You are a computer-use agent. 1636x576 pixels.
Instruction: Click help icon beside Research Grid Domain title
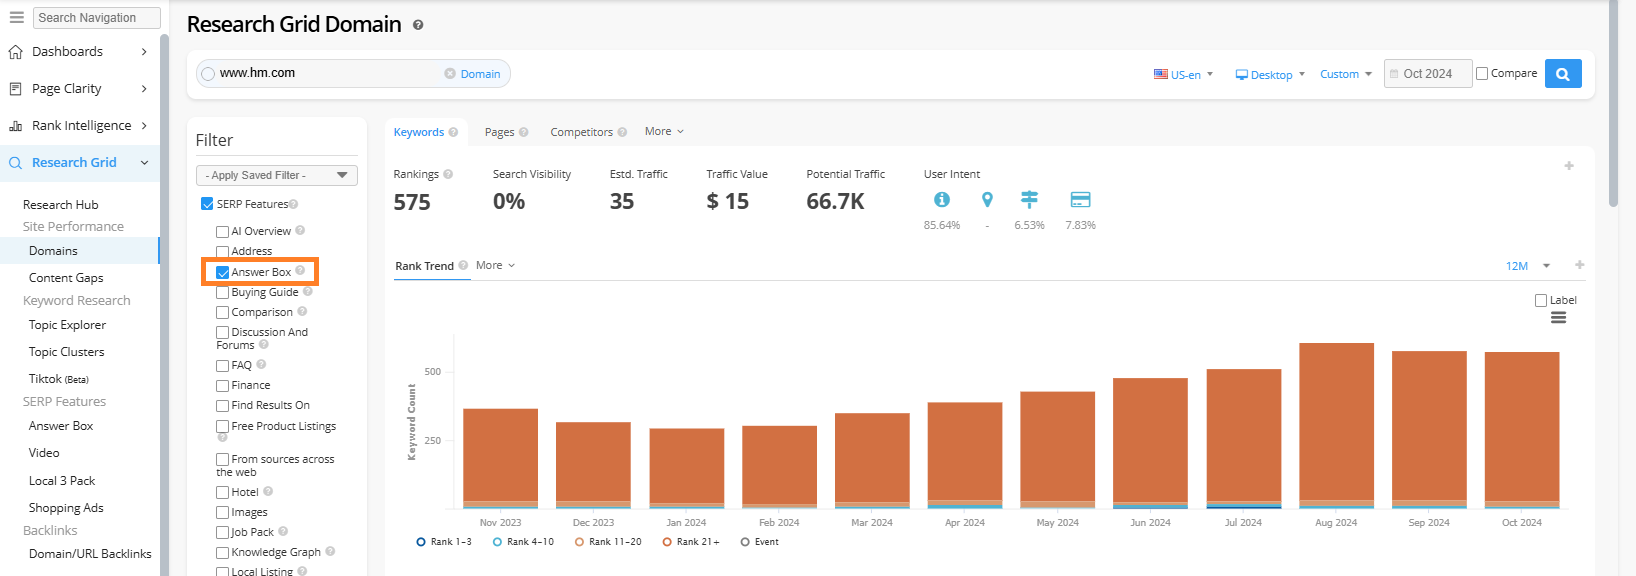click(x=418, y=25)
